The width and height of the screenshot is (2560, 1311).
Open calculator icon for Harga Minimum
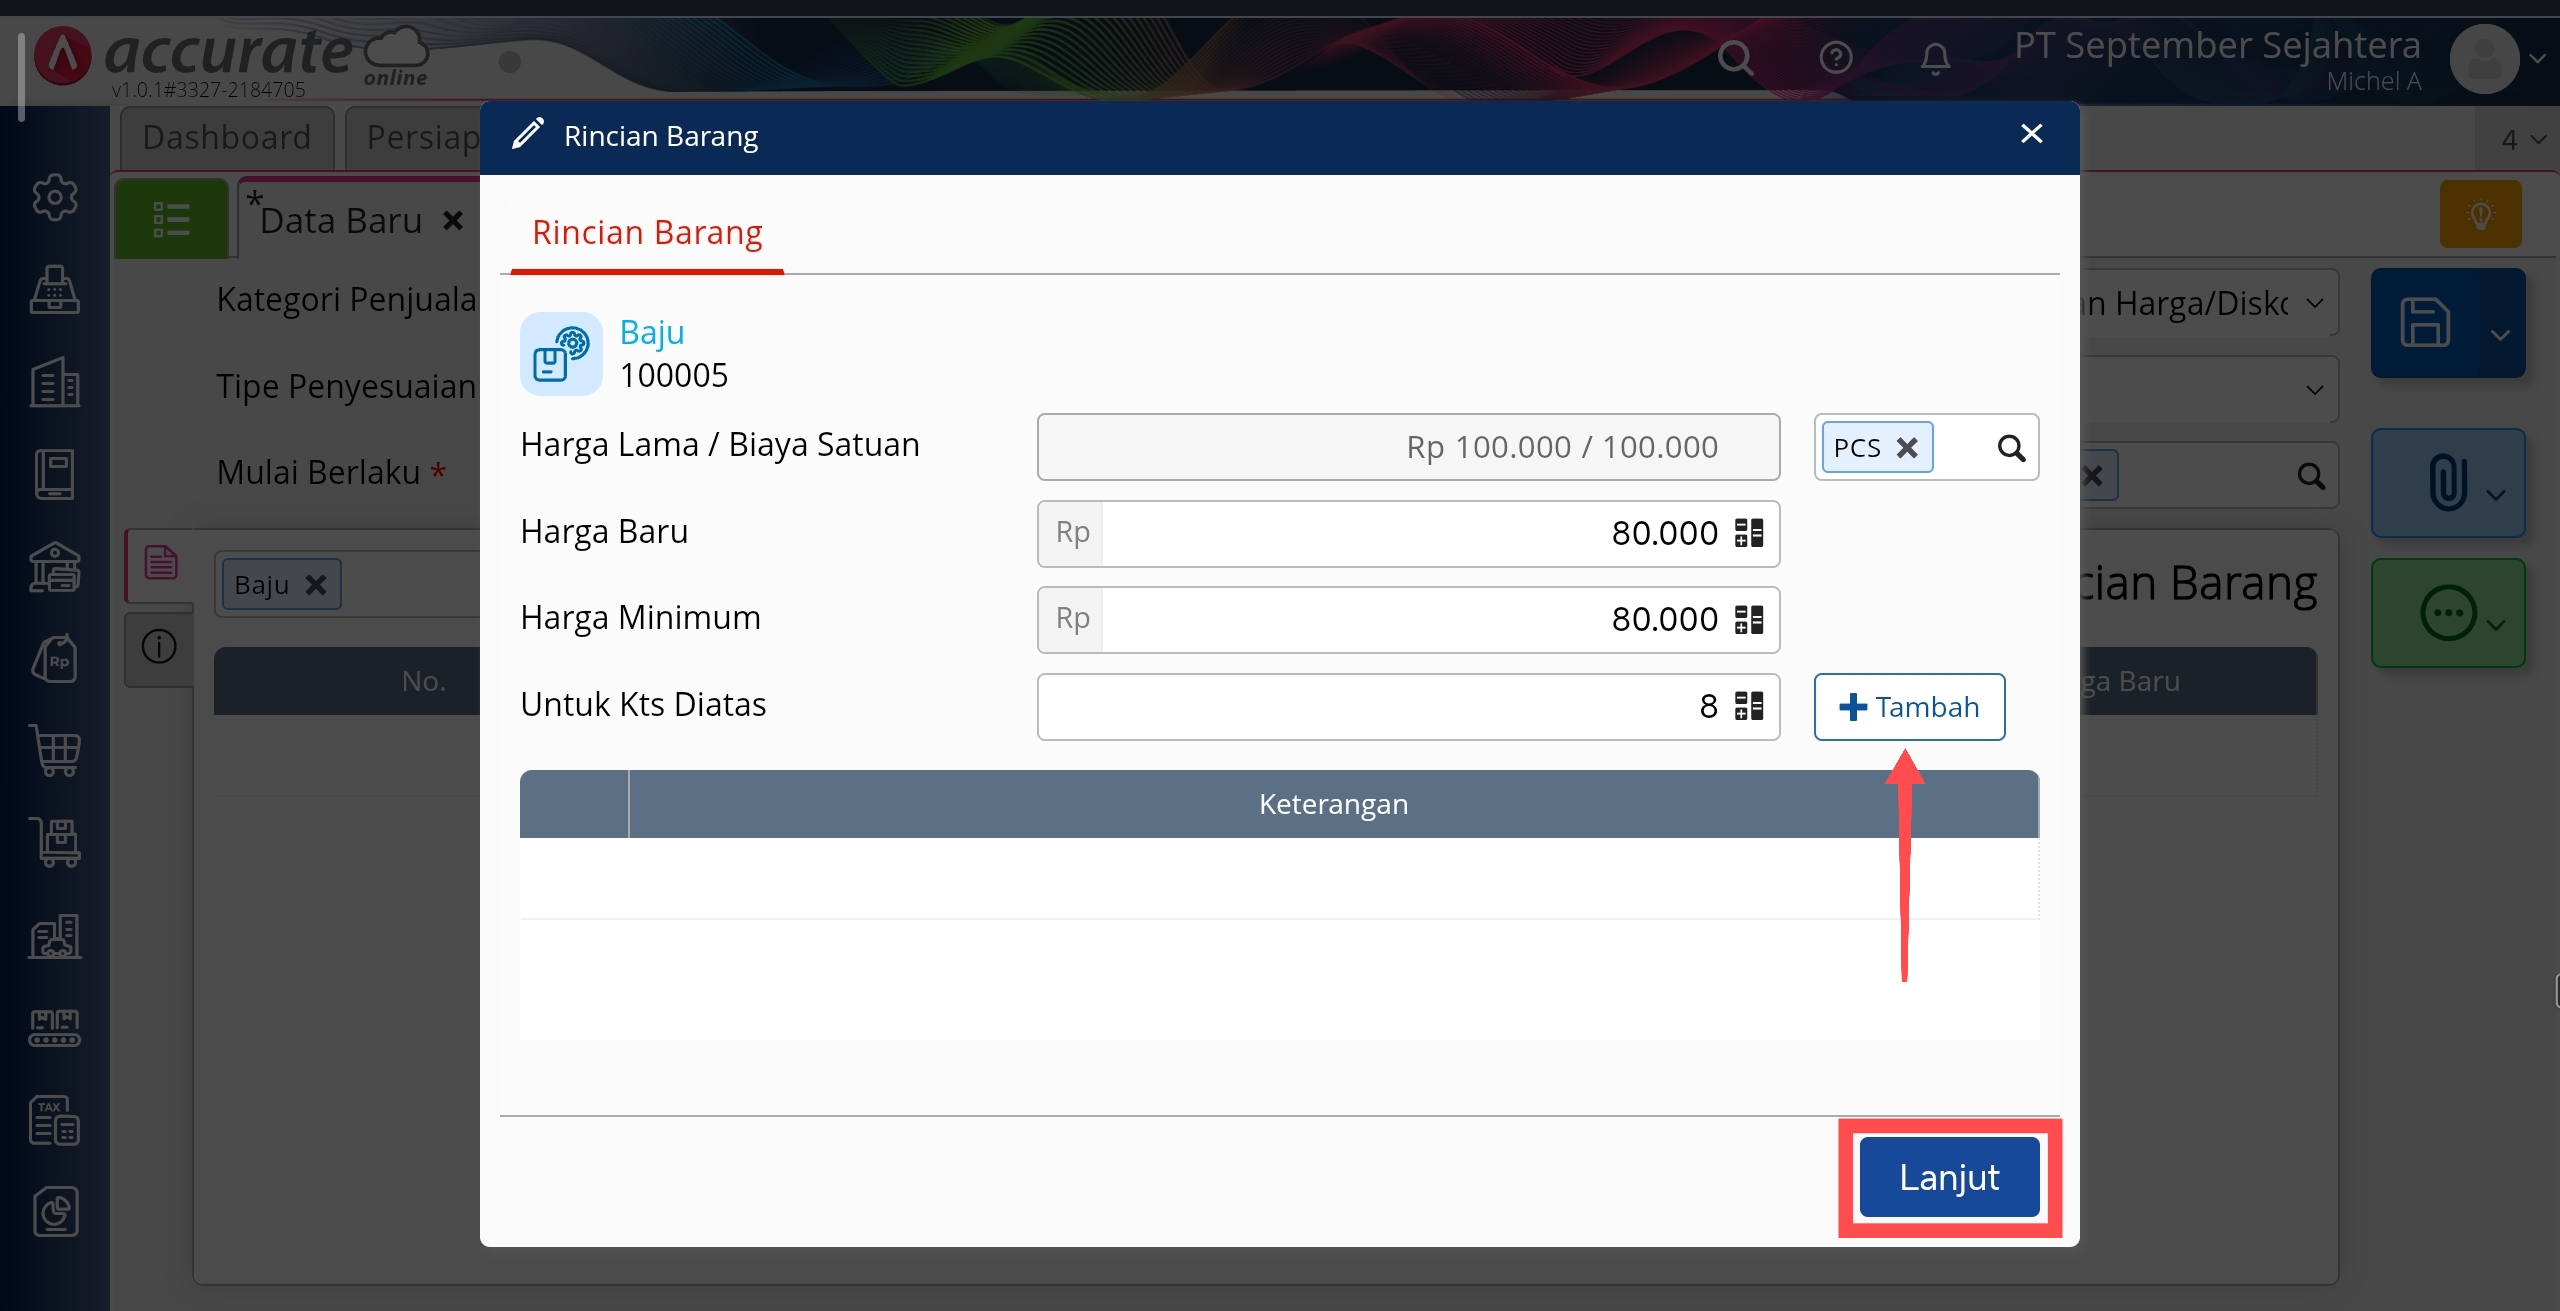click(x=1748, y=619)
